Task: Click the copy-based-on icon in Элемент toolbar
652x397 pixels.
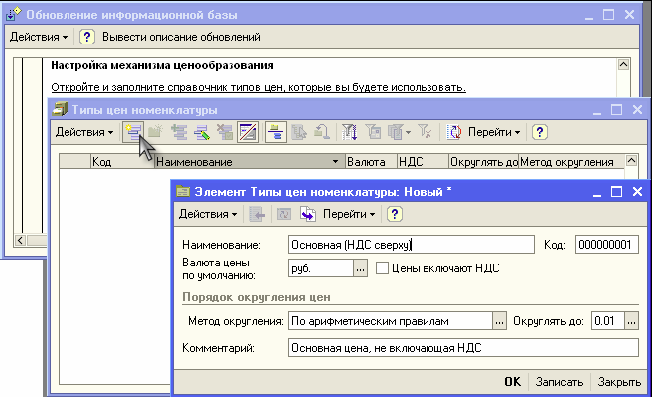Action: [x=308, y=214]
